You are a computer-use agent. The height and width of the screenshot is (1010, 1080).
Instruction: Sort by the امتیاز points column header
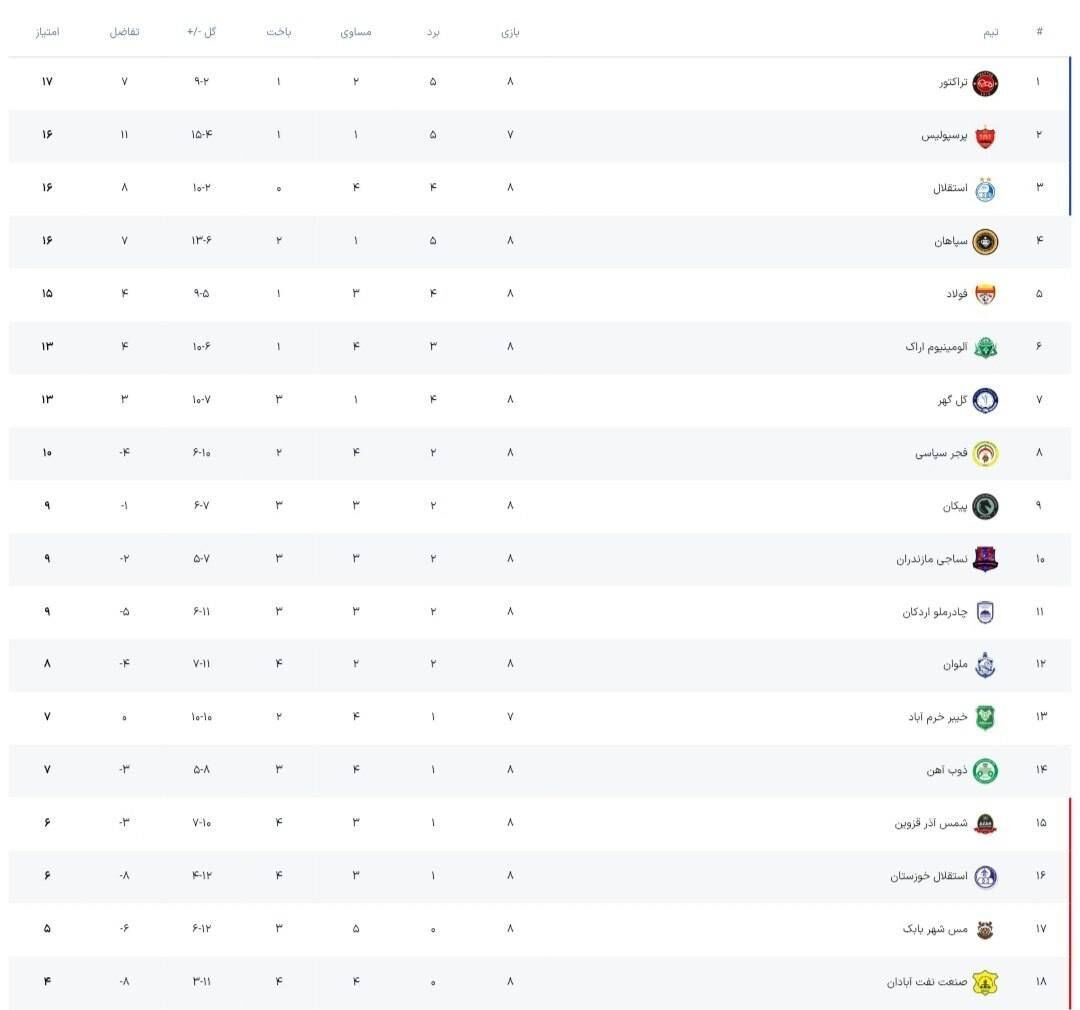(x=48, y=32)
